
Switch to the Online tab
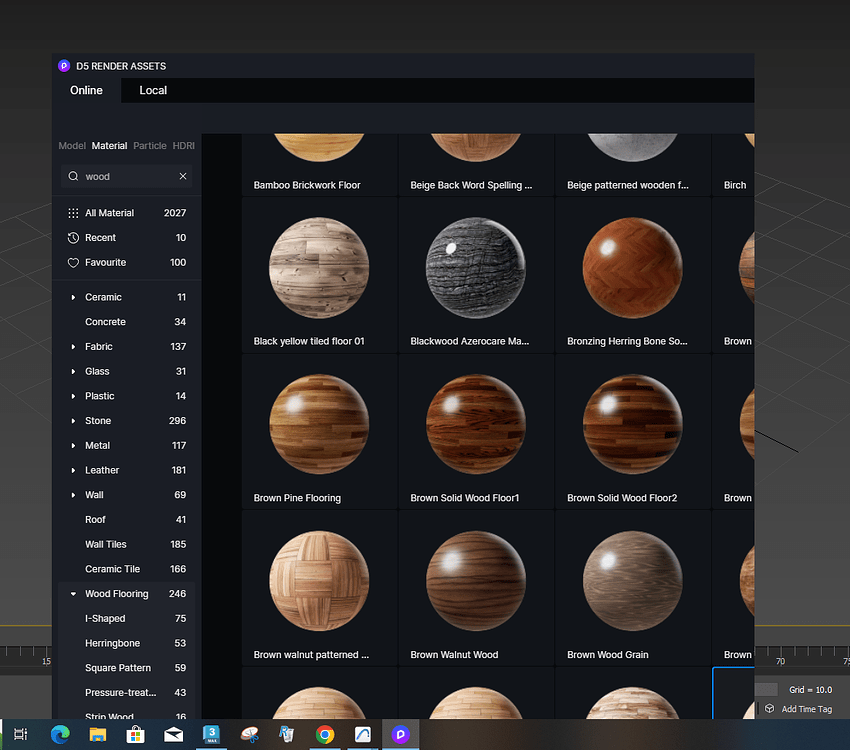pyautogui.click(x=86, y=90)
